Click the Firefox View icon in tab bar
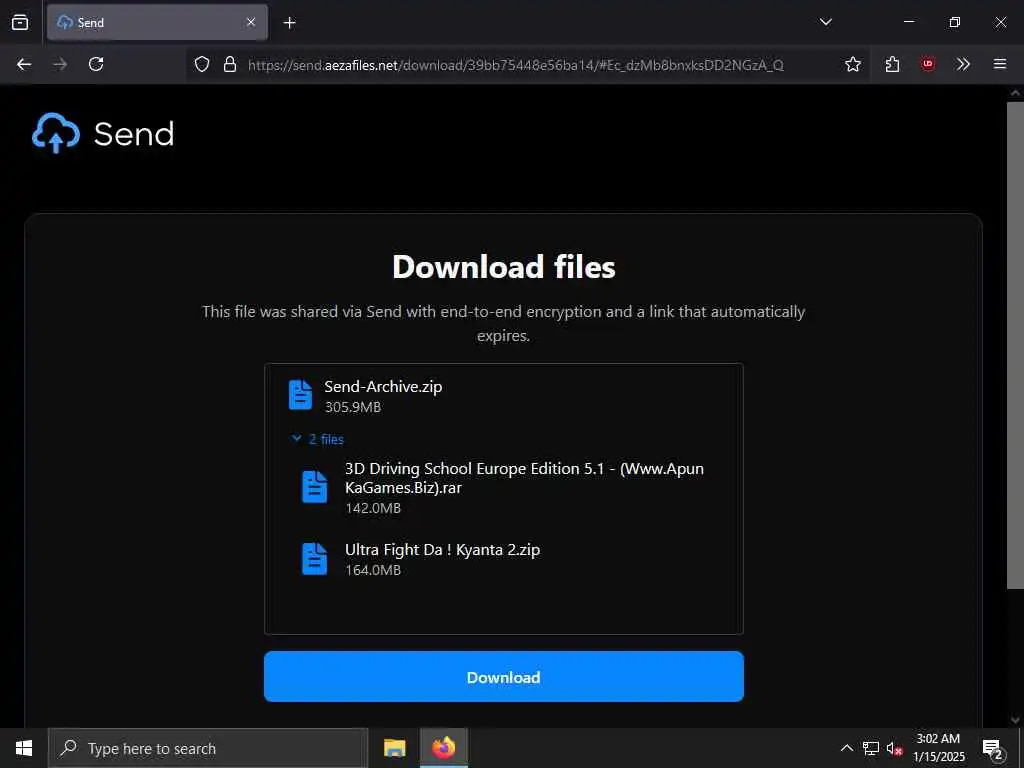The height and width of the screenshot is (768, 1024). (20, 22)
